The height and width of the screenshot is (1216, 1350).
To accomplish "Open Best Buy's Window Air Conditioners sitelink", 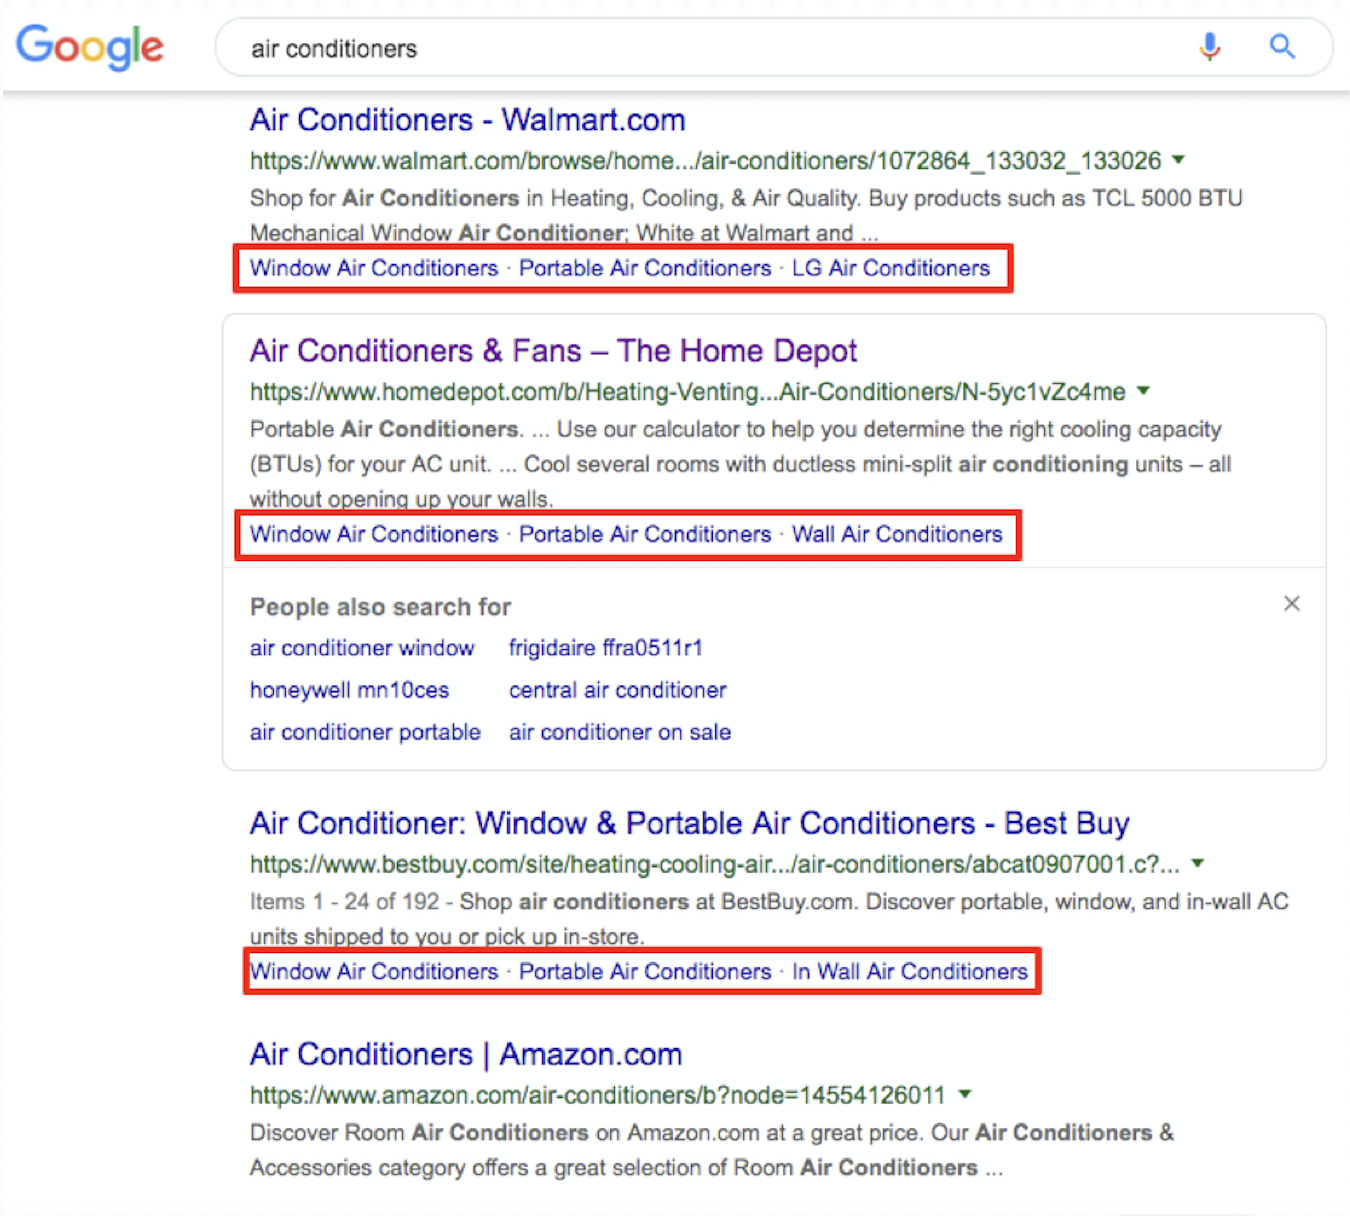I will 374,971.
